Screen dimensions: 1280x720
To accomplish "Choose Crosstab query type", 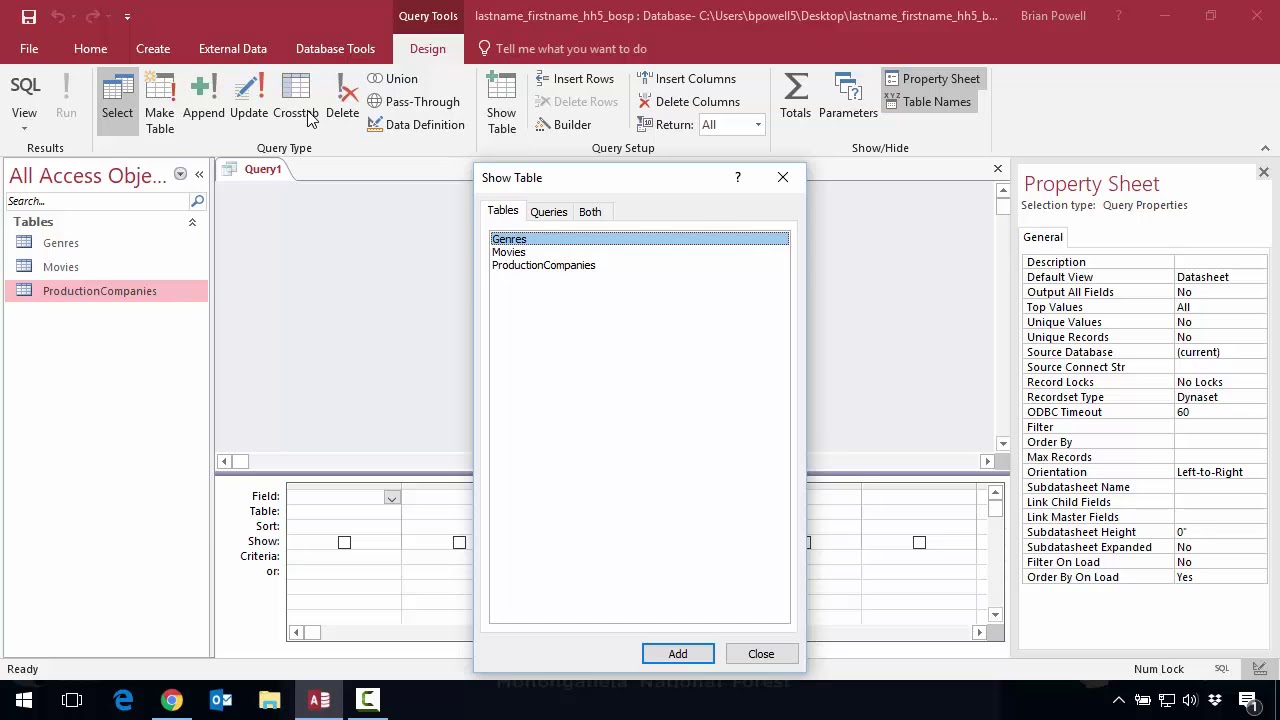I will pyautogui.click(x=295, y=98).
